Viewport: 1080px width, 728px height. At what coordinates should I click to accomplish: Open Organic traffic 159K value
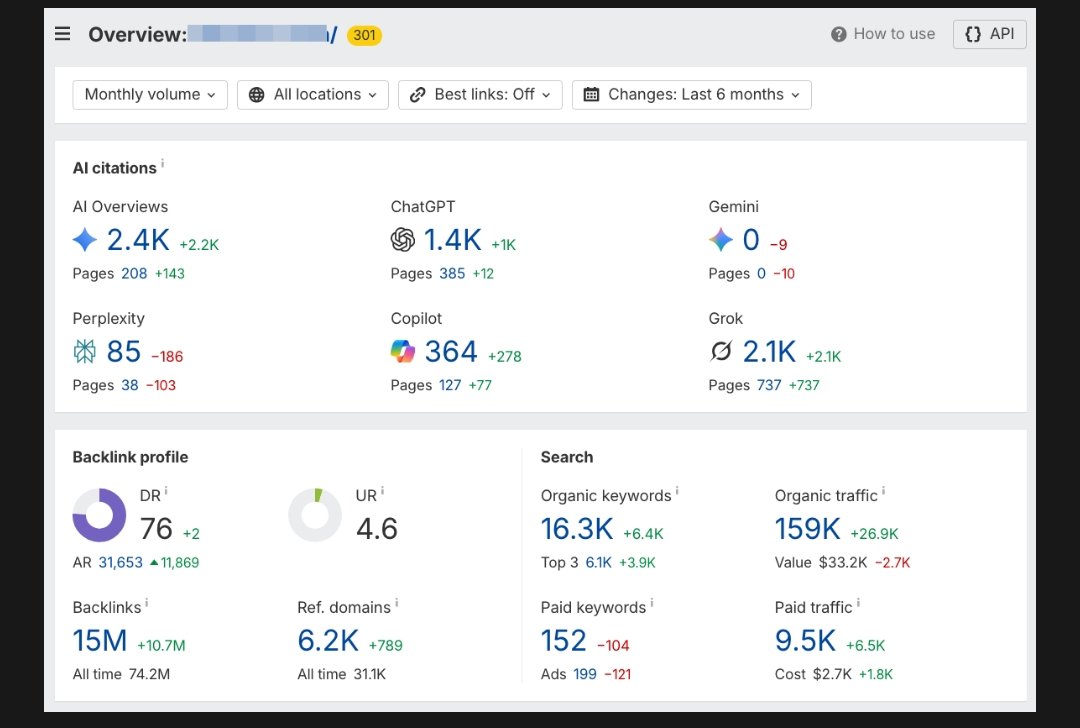[x=808, y=529]
